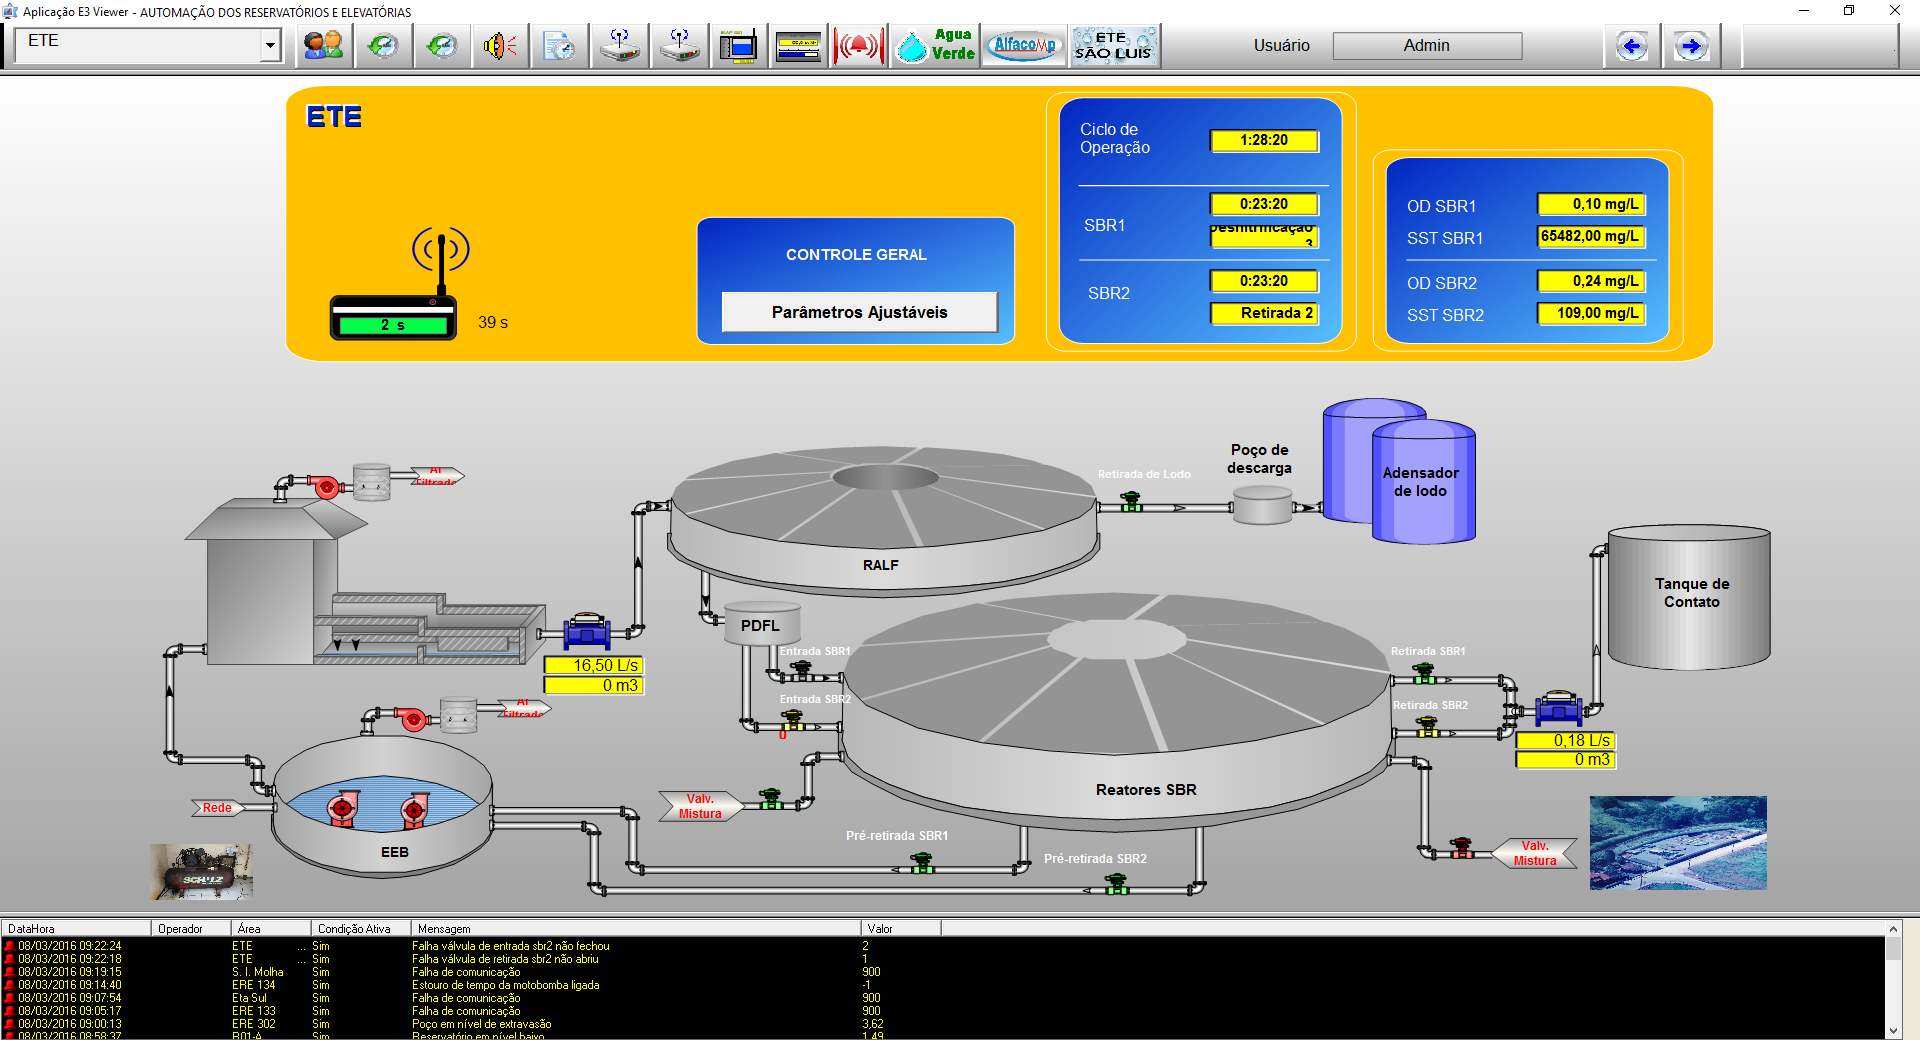Screen dimensions: 1920x1040
Task: Click the Mensagem column header
Action: [x=636, y=929]
